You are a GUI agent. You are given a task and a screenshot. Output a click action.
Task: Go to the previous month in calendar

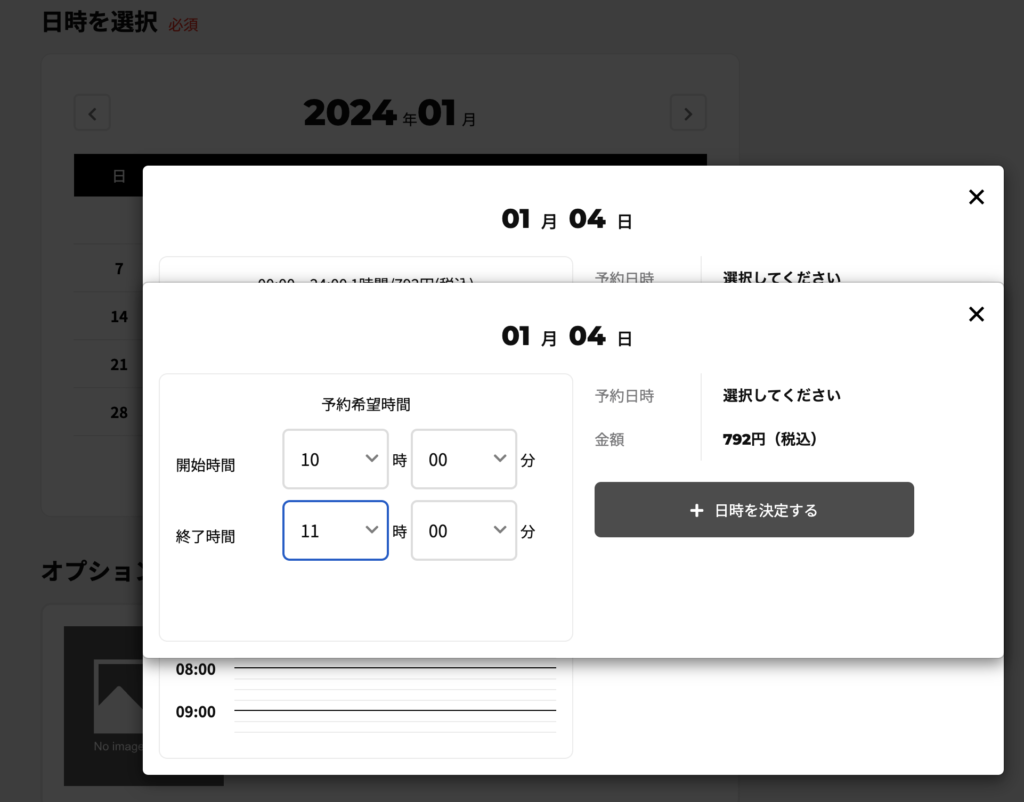pyautogui.click(x=92, y=113)
